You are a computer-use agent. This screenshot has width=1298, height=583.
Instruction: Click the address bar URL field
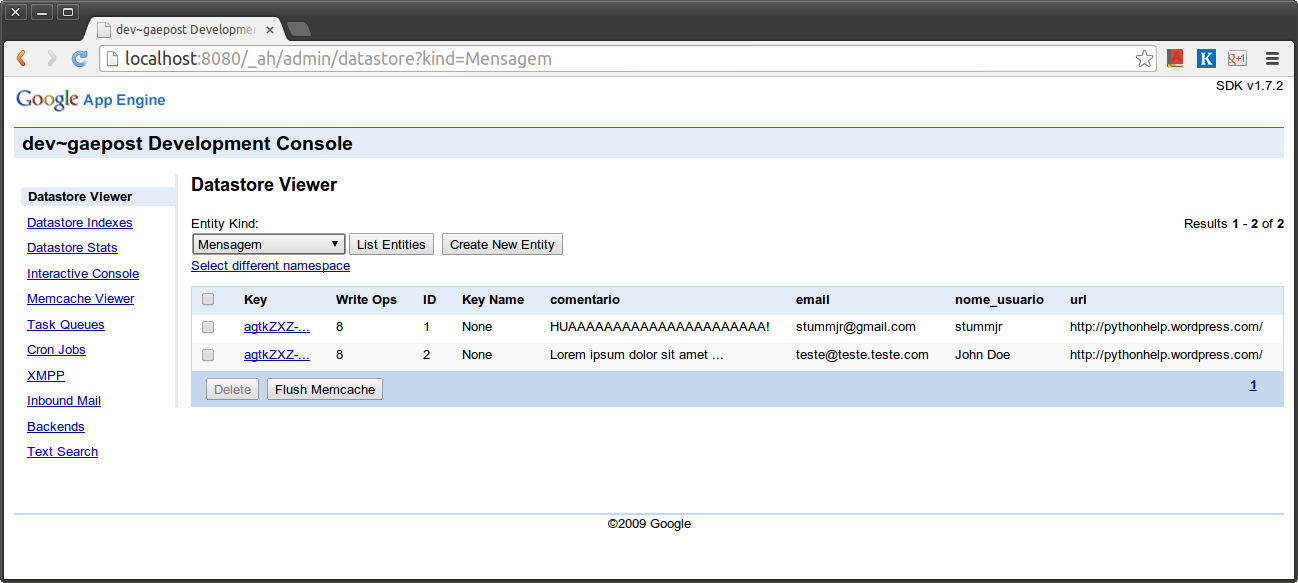click(x=620, y=59)
